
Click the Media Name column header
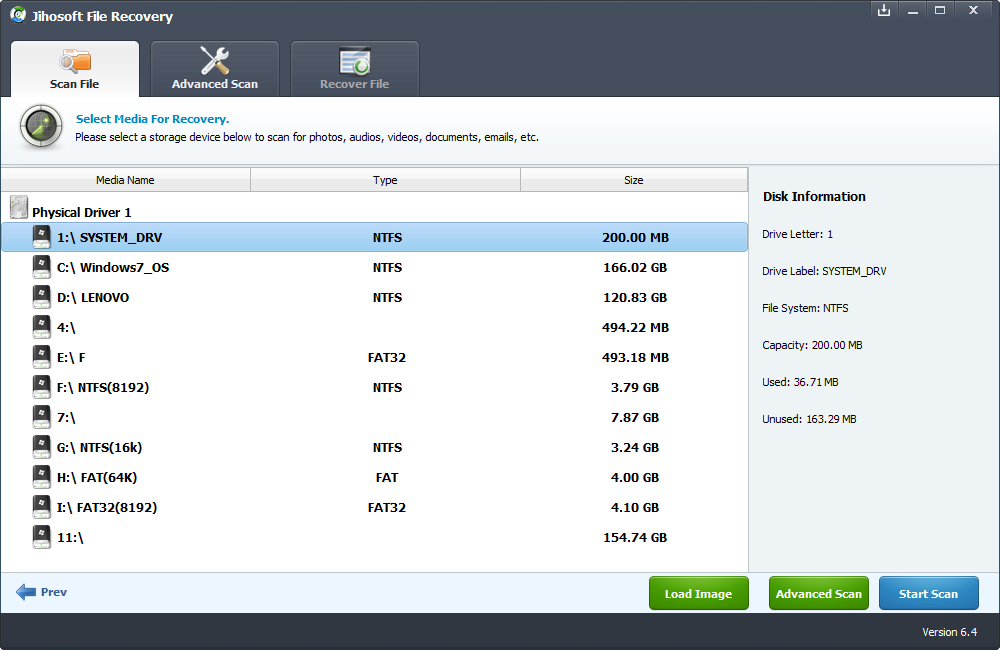[126, 180]
